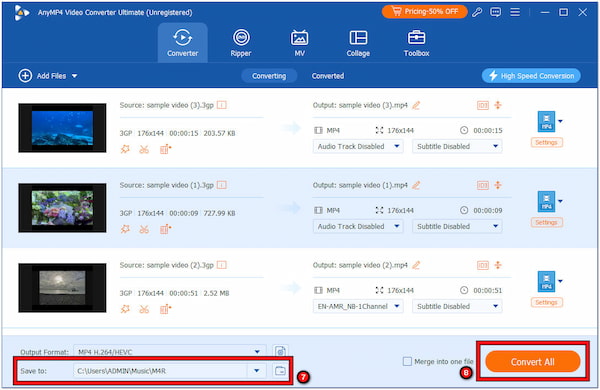This screenshot has width=600, height=390.
Task: Click compress icon for sample video (1).mp4
Action: click(498, 185)
